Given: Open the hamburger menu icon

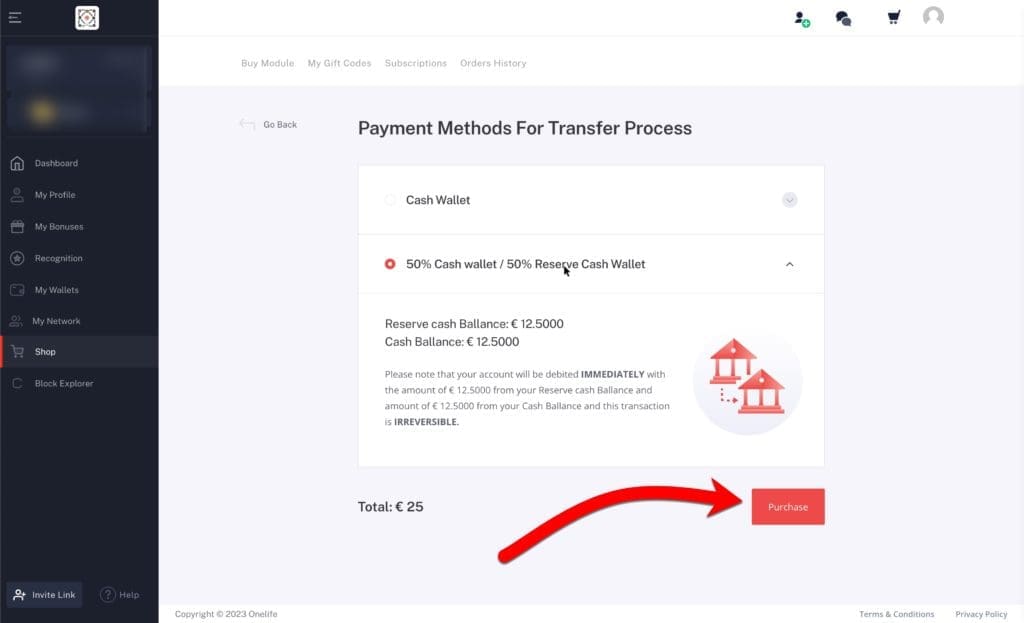Looking at the screenshot, I should pyautogui.click(x=15, y=17).
